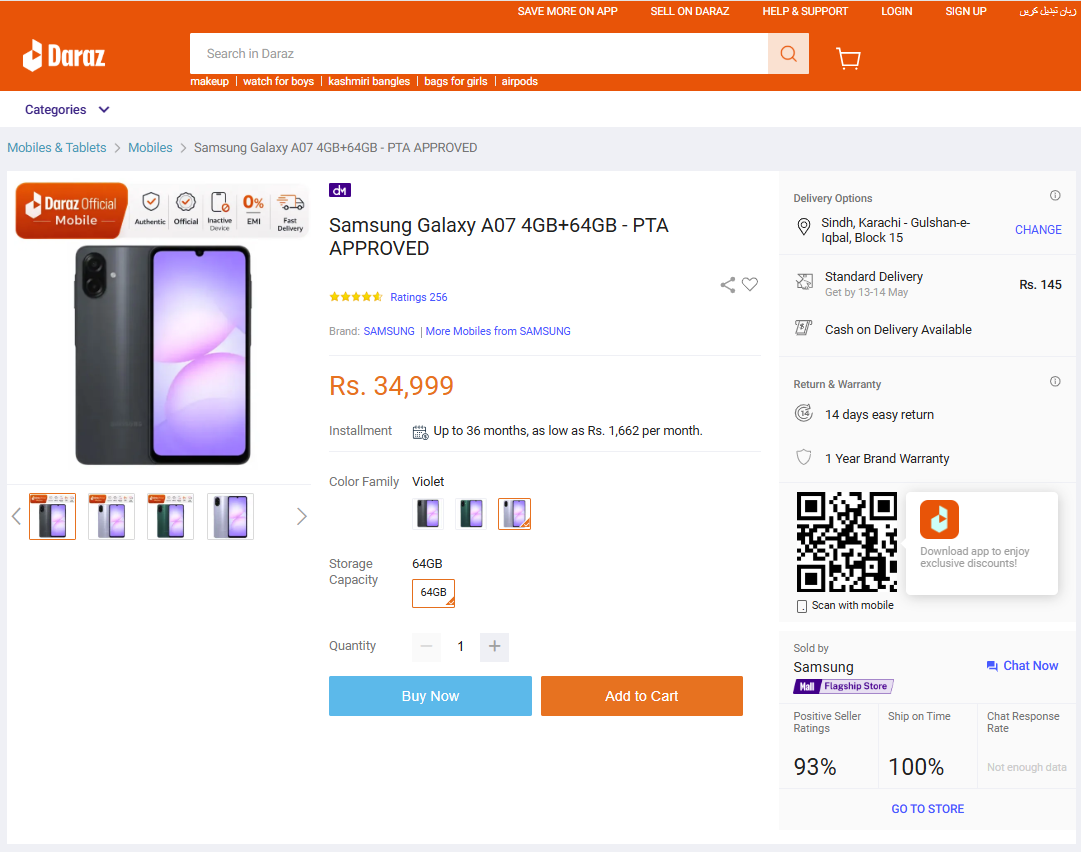Open second thumbnail with violet phone
The width and height of the screenshot is (1081, 852).
point(112,516)
